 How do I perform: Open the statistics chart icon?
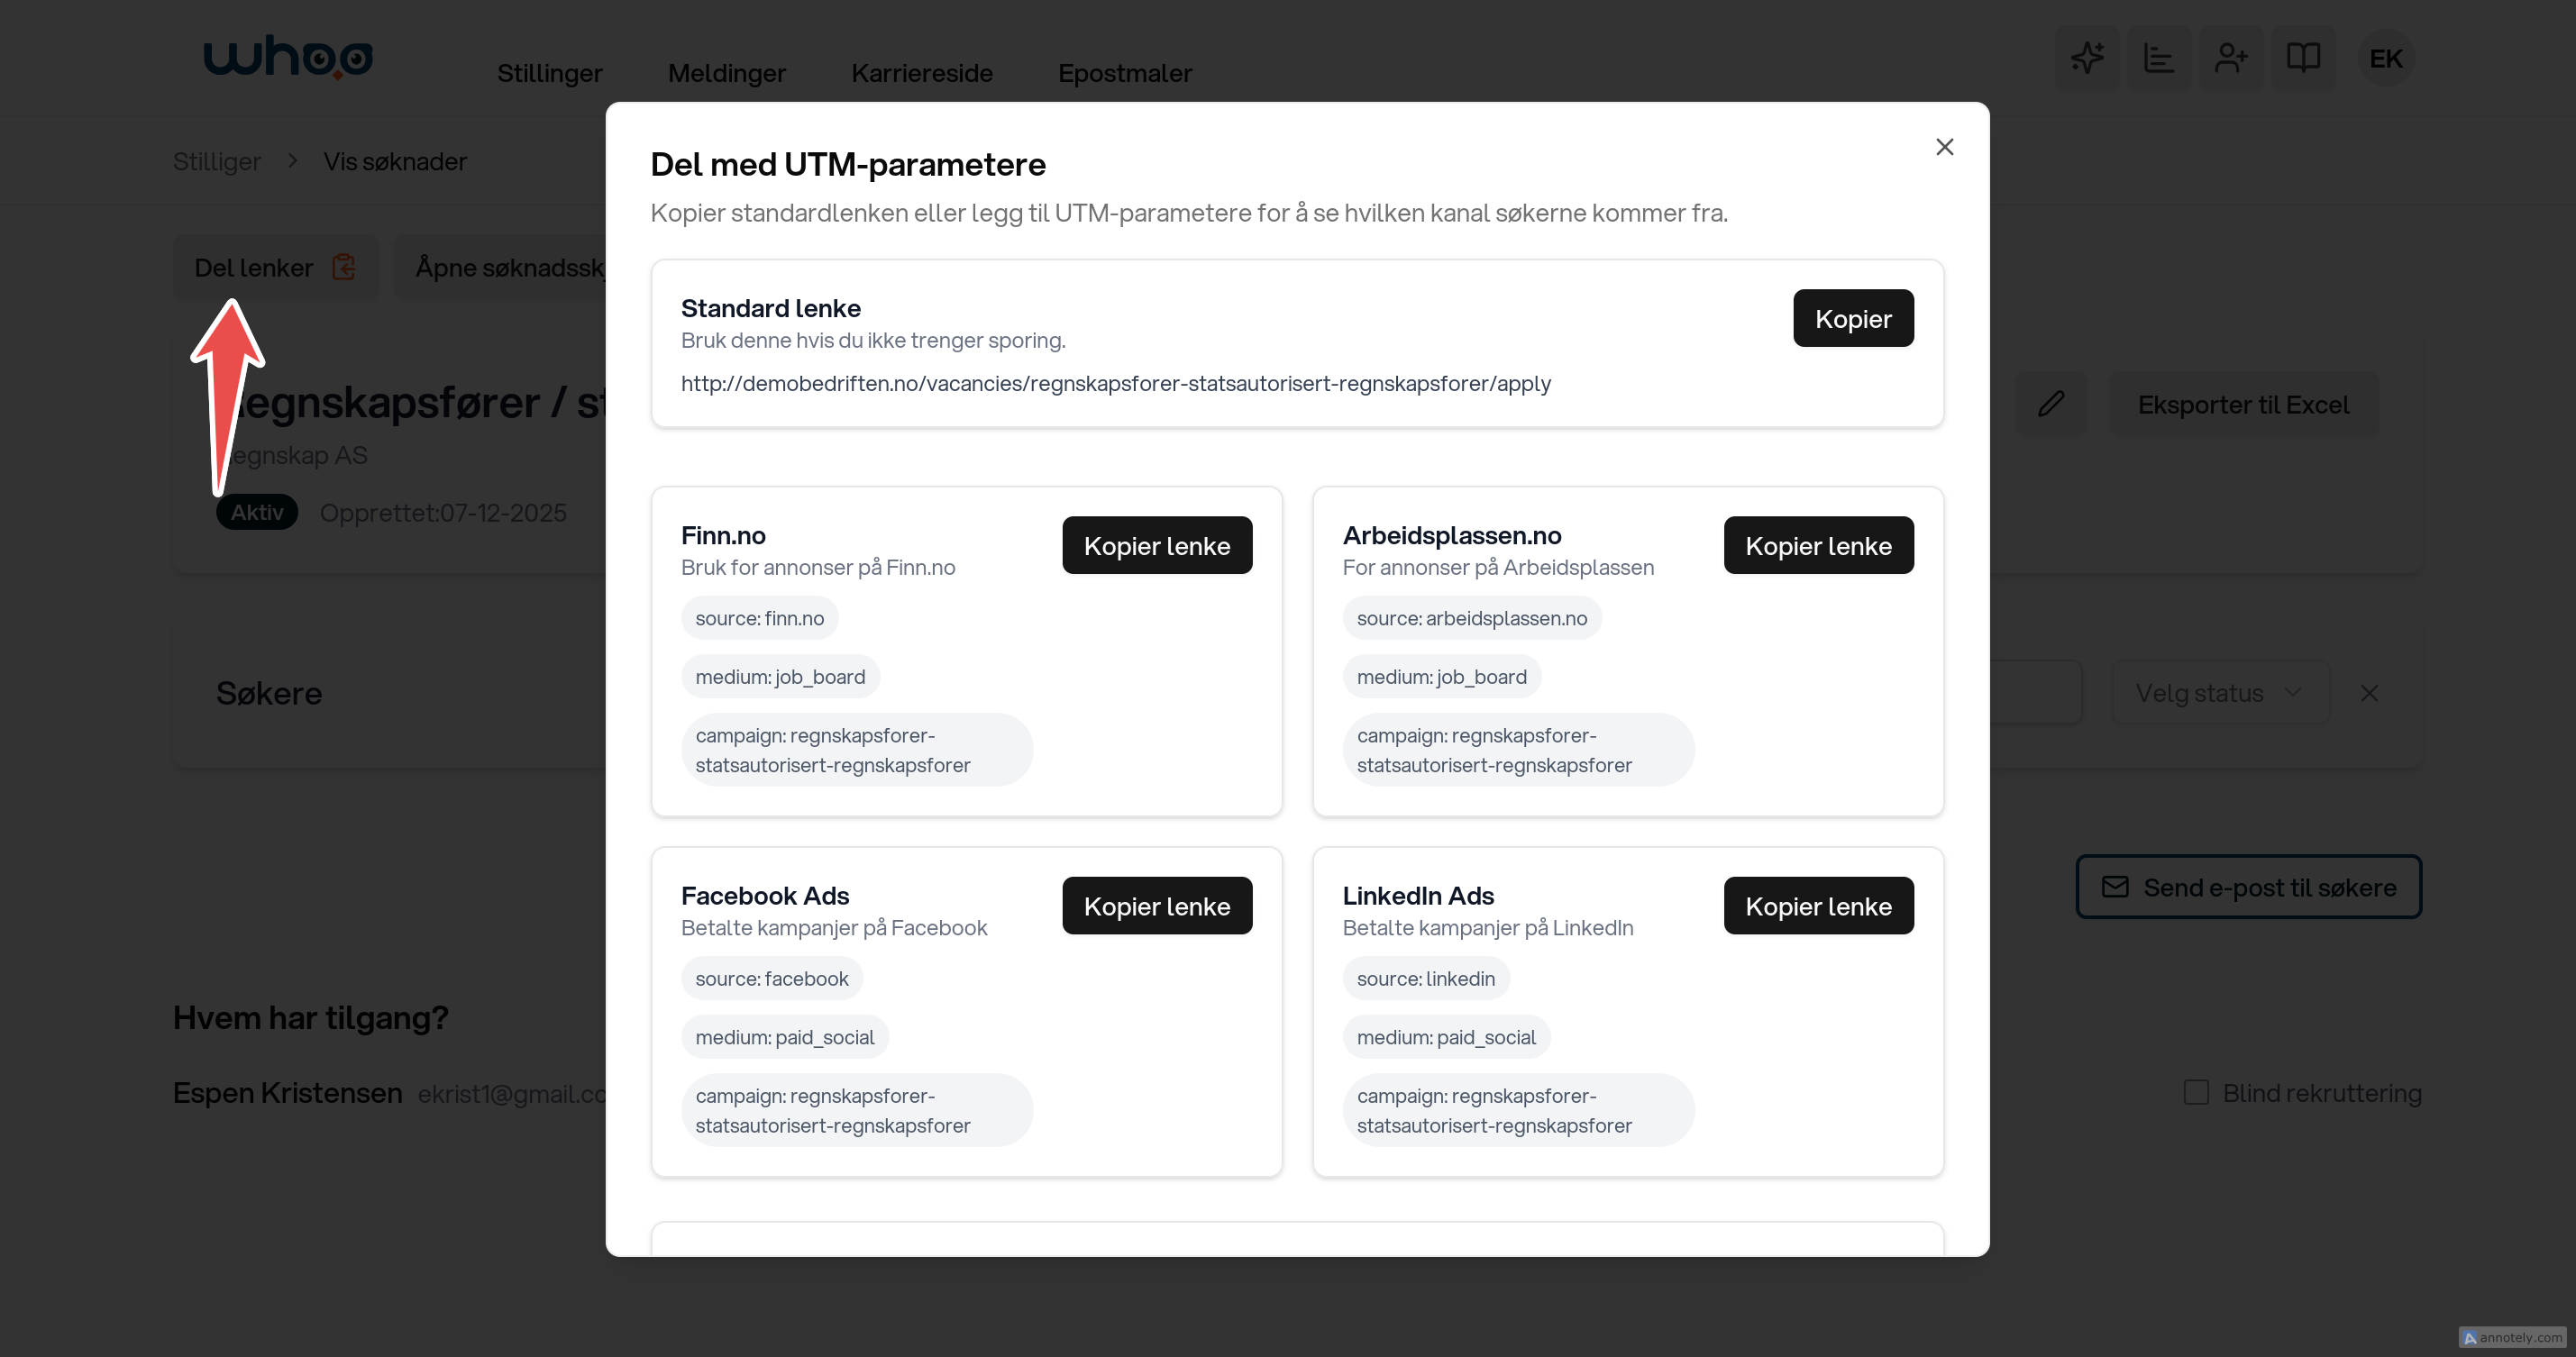point(2159,58)
